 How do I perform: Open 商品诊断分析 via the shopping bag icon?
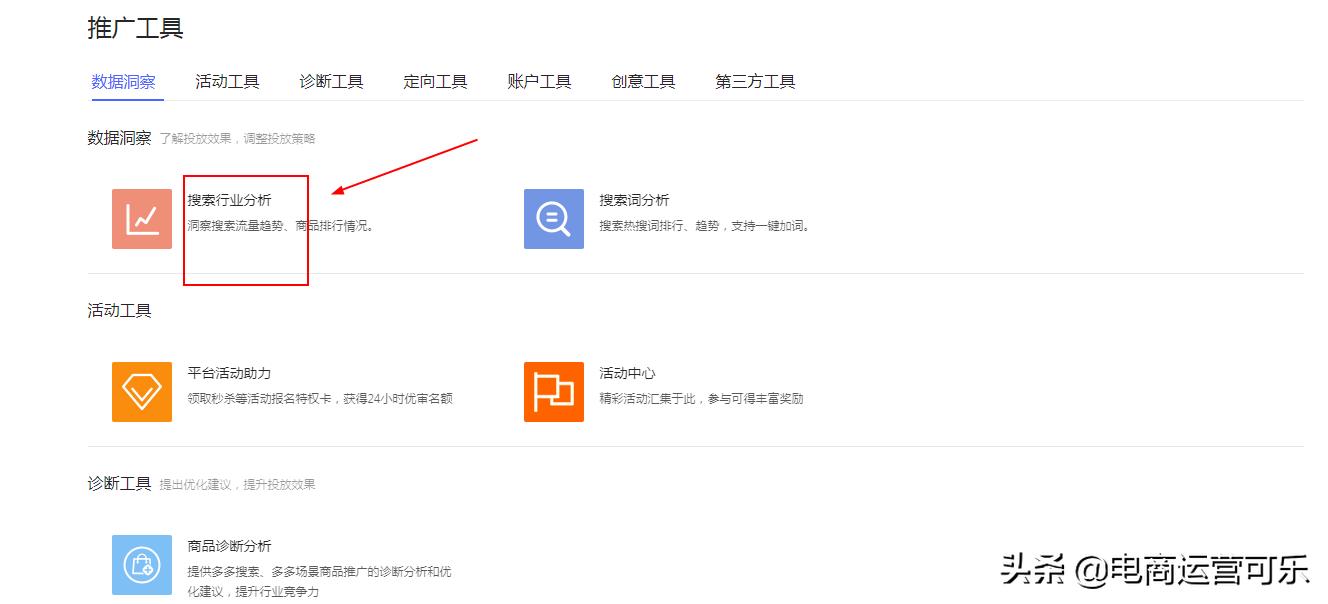click(141, 563)
